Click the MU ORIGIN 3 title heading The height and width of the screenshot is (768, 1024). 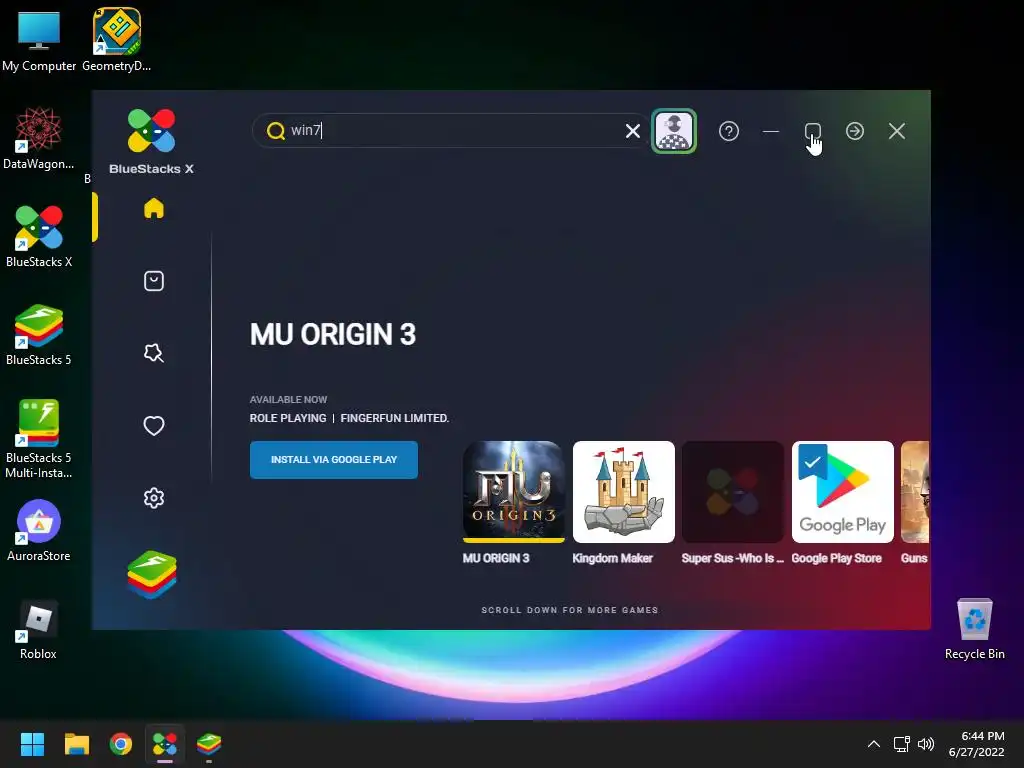[x=332, y=334]
